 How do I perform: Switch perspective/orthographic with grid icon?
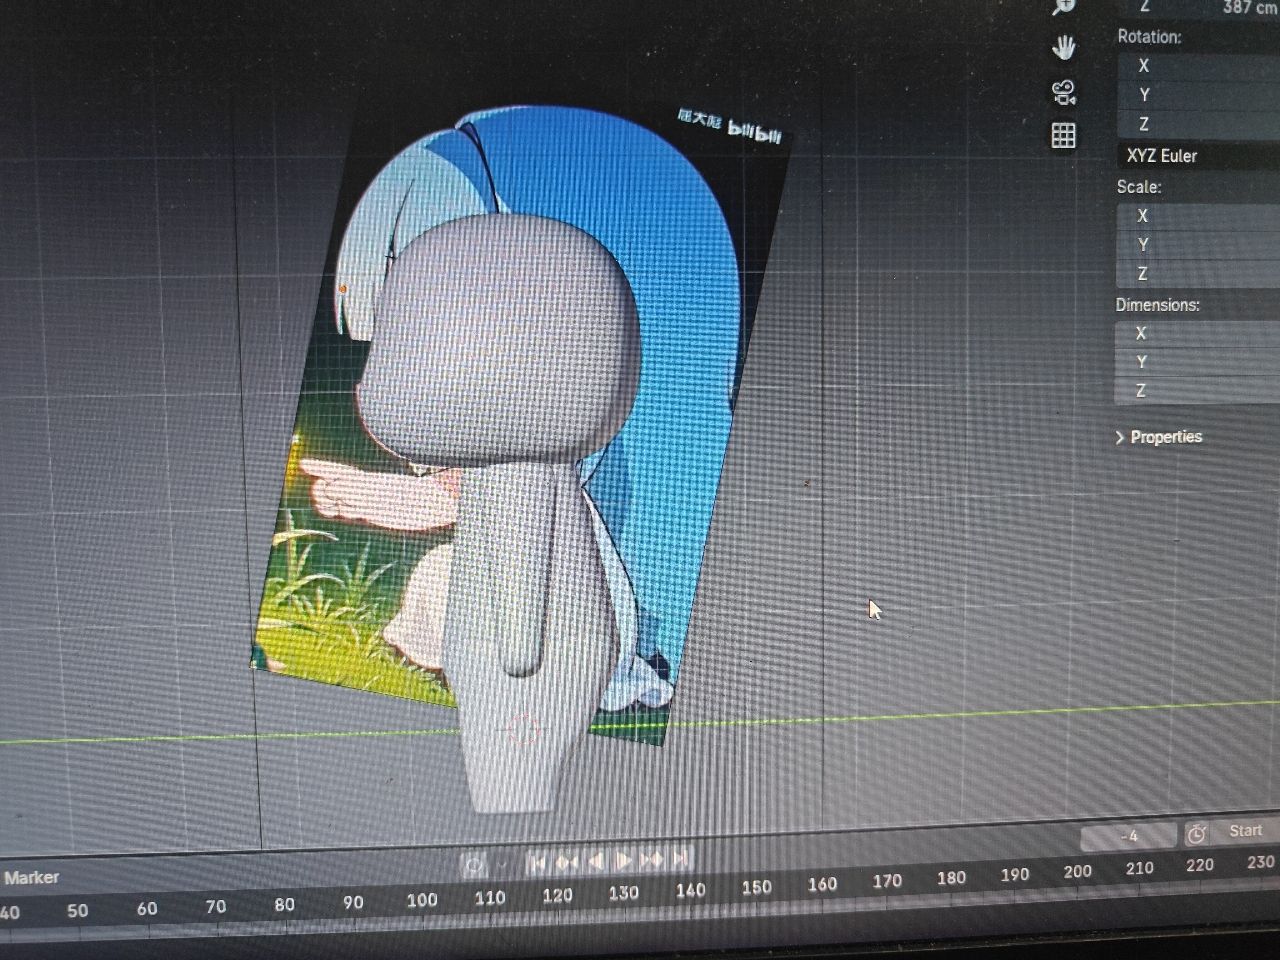pyautogui.click(x=1064, y=136)
